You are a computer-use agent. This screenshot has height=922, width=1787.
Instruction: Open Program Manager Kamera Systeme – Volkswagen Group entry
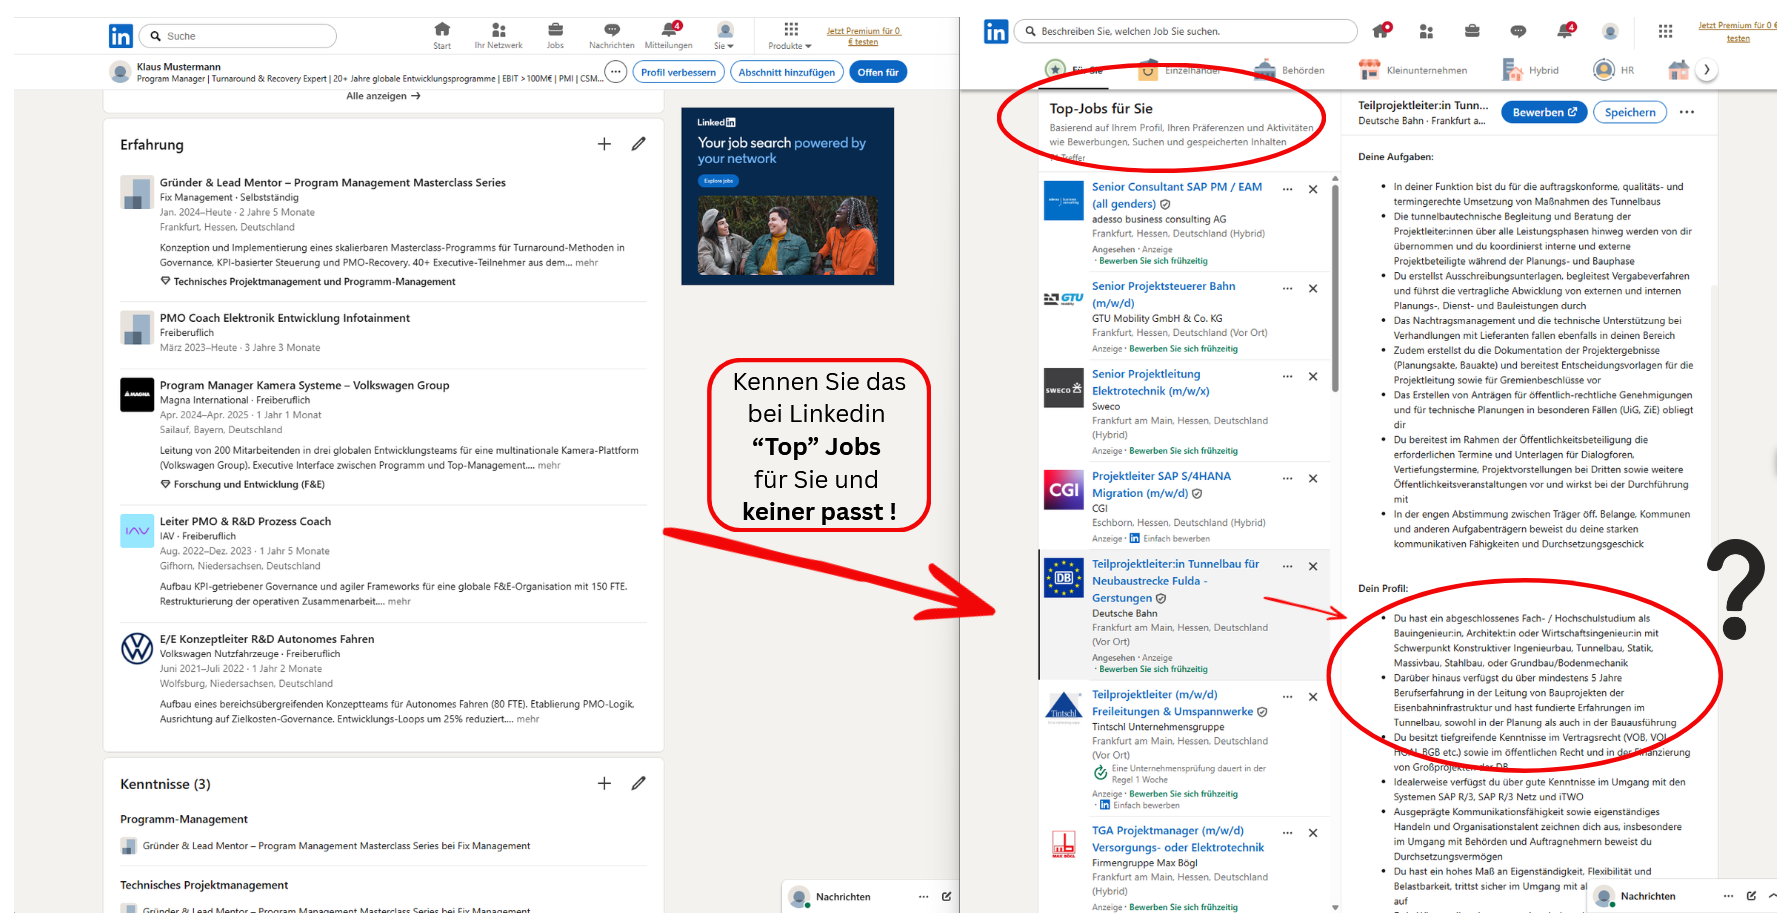point(304,385)
